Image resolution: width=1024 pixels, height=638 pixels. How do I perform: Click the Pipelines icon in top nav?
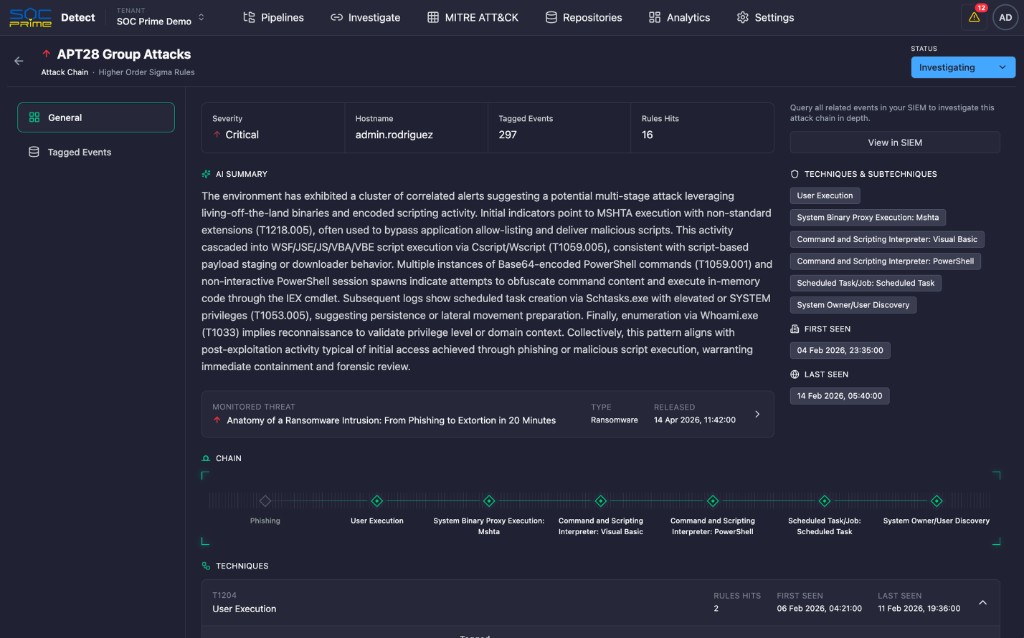(x=249, y=18)
